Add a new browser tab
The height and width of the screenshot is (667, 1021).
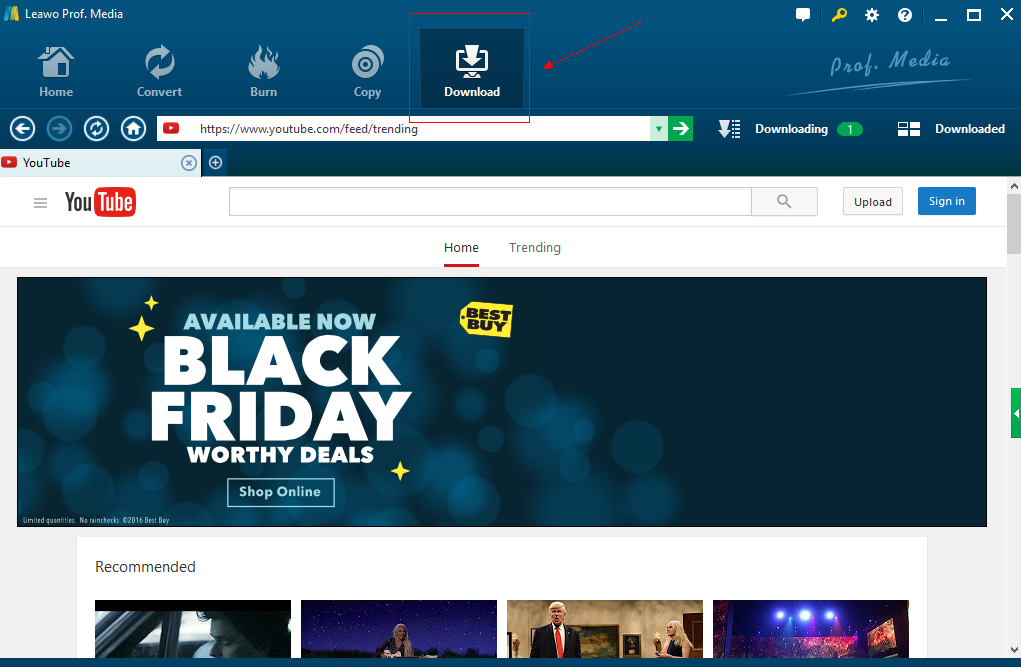216,163
